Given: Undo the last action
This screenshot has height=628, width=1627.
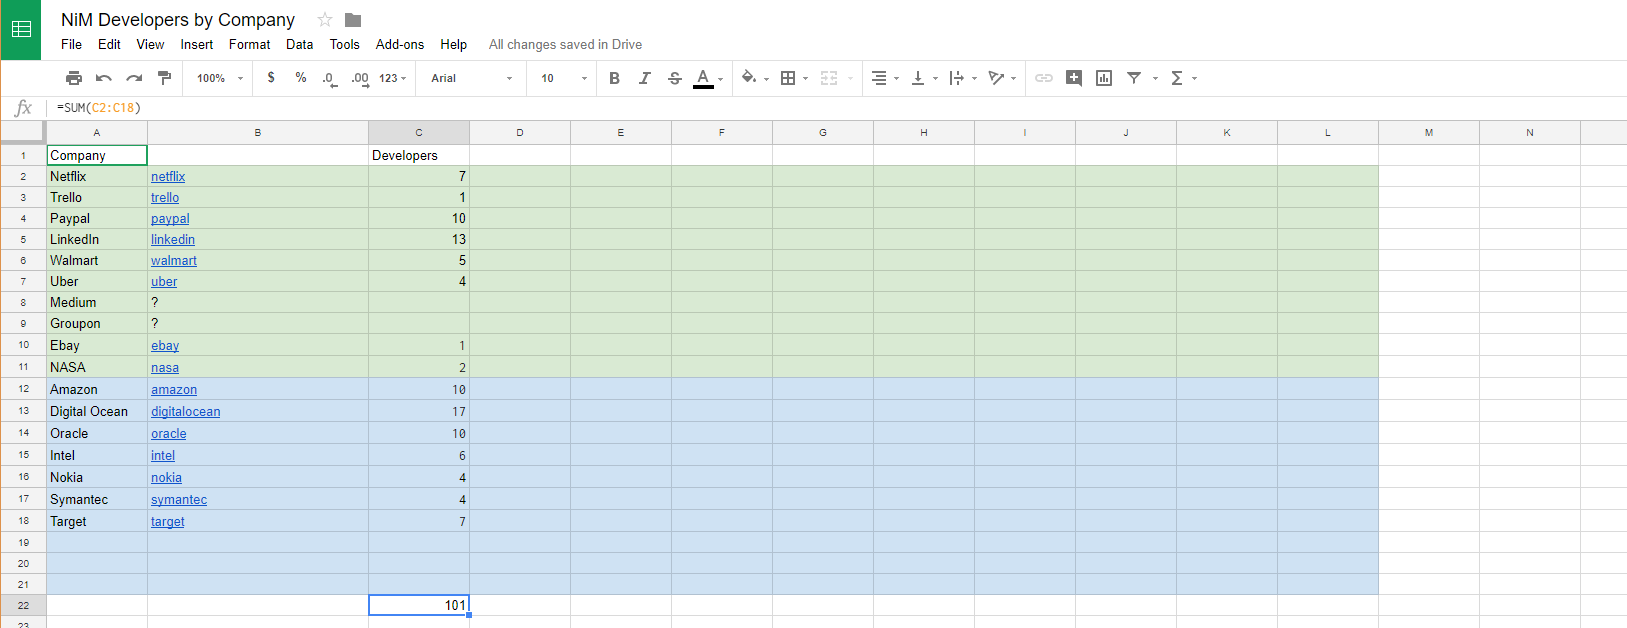Looking at the screenshot, I should coord(104,78).
